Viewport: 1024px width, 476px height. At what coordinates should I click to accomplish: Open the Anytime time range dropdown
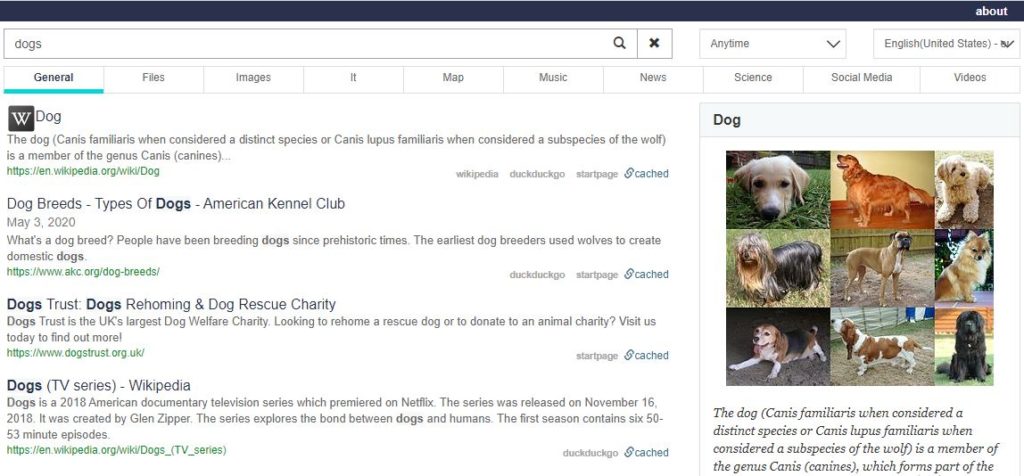[x=773, y=44]
